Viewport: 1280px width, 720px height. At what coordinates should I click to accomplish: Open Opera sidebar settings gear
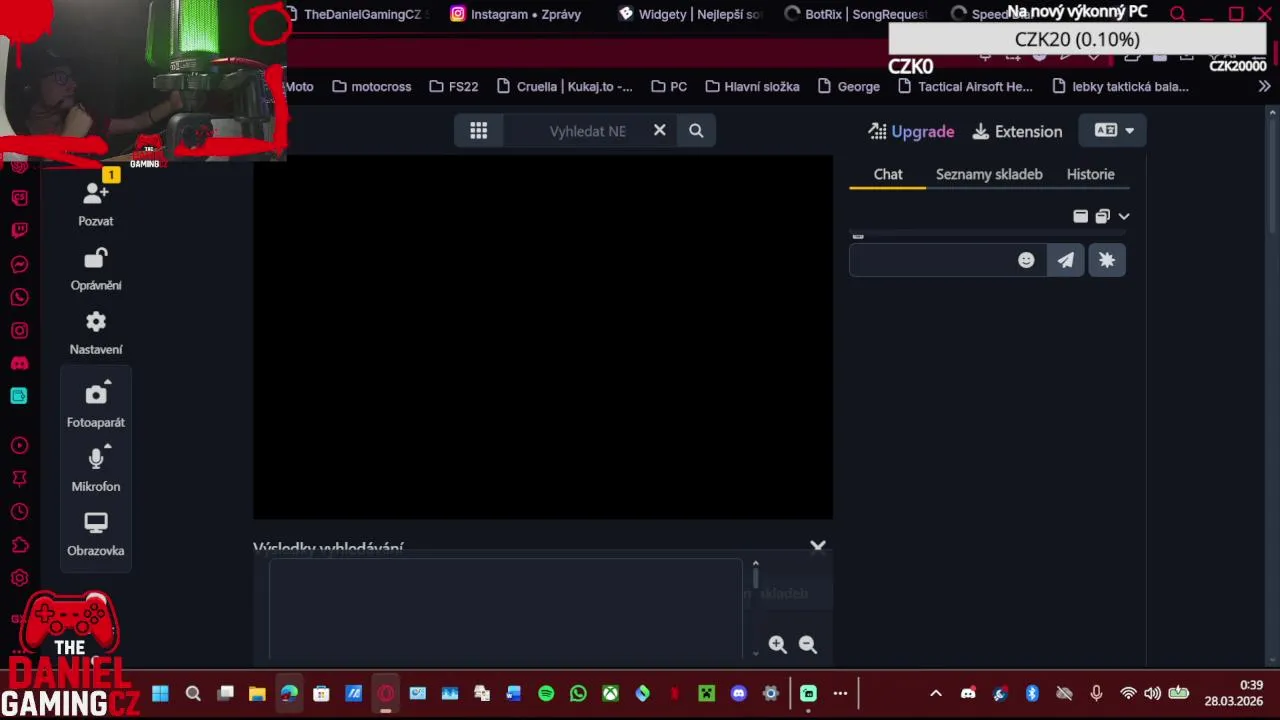tap(19, 578)
